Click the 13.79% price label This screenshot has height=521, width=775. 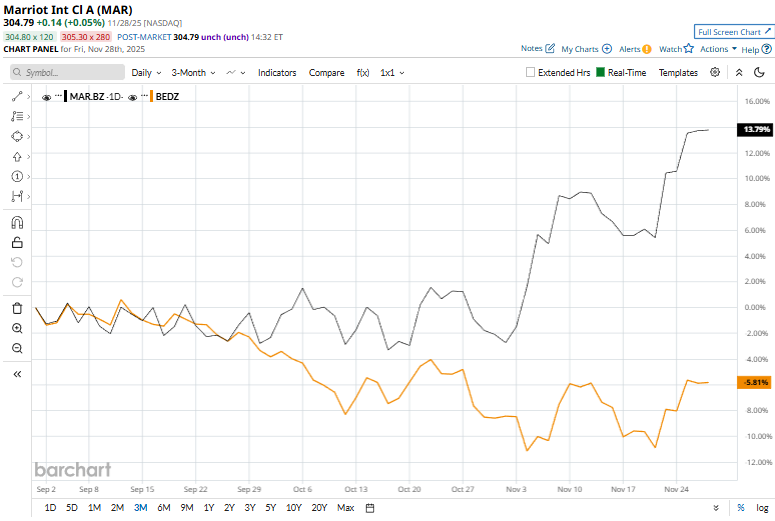tap(754, 130)
